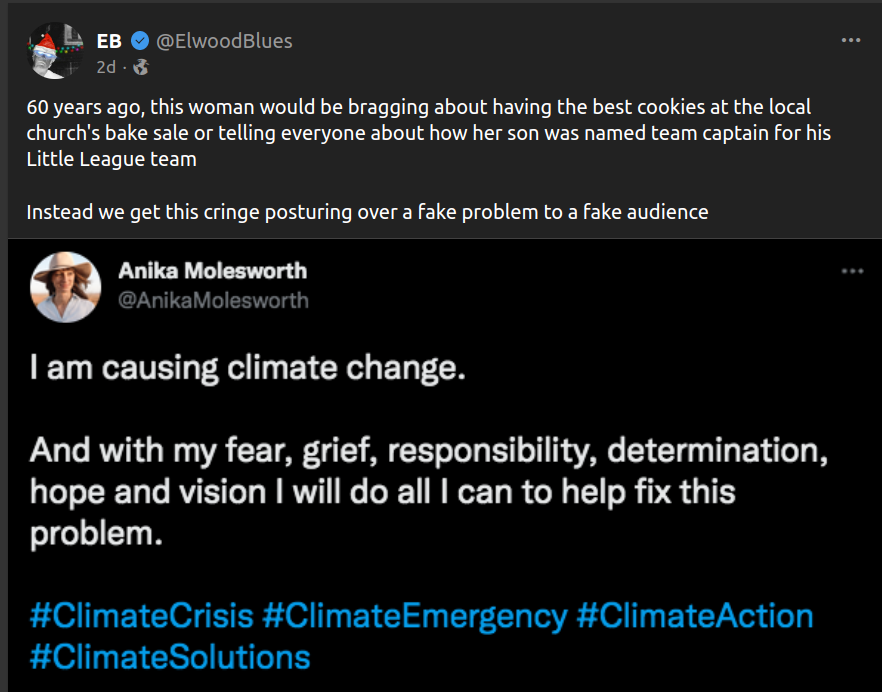Click Anika Molesworth's profile photo

66,287
